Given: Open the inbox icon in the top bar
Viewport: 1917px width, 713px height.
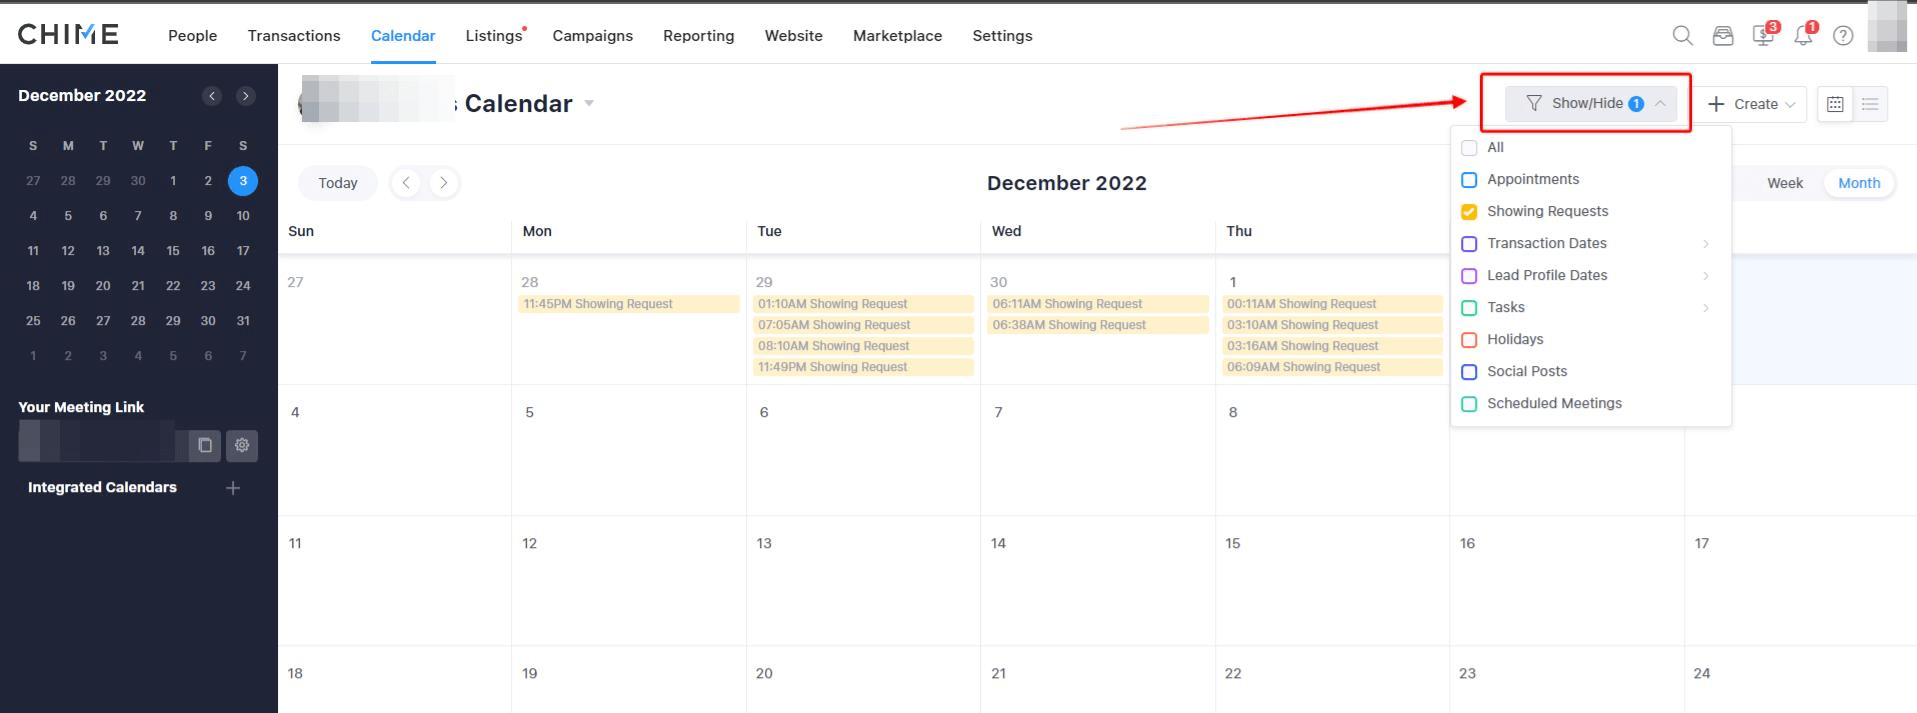Looking at the screenshot, I should pos(1722,35).
